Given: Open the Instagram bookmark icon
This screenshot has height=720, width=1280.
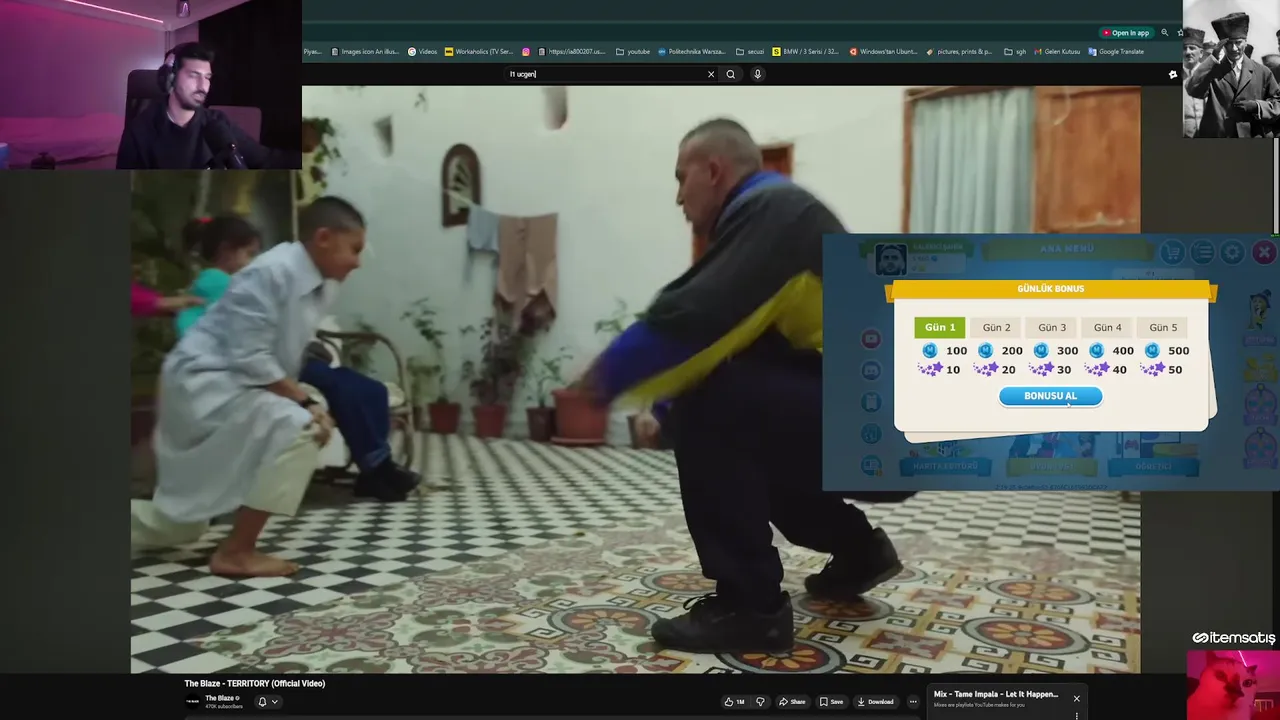Looking at the screenshot, I should pos(526,52).
